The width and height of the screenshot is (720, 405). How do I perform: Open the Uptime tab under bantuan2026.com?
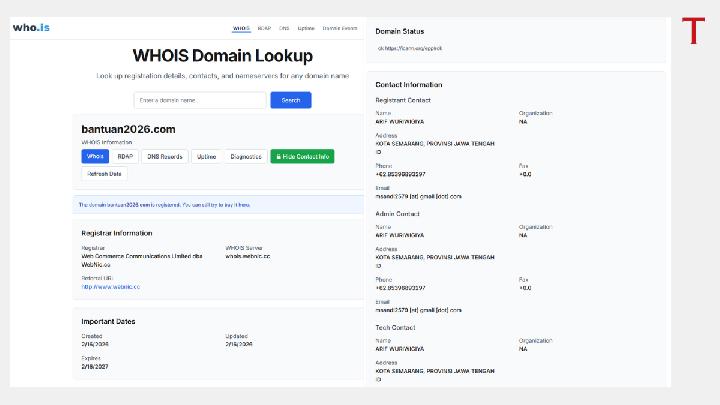pyautogui.click(x=206, y=156)
